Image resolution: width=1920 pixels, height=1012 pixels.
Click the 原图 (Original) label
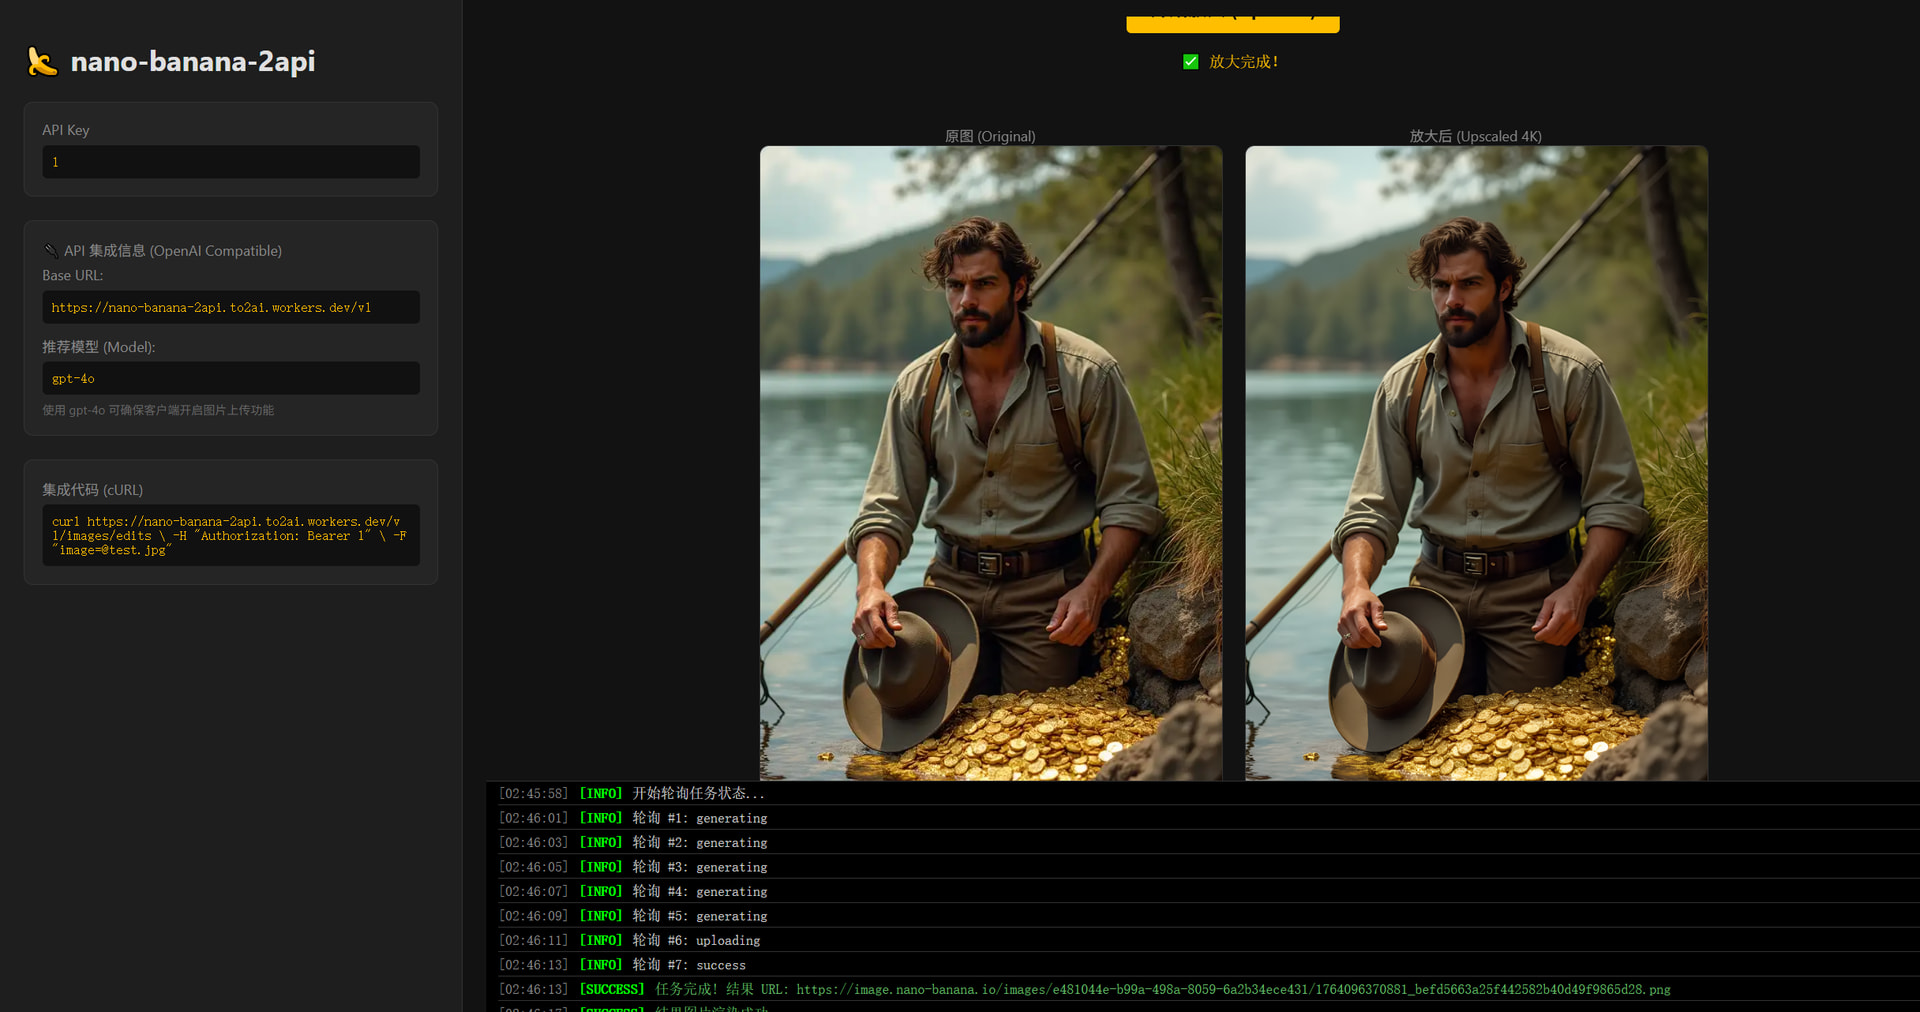click(990, 137)
